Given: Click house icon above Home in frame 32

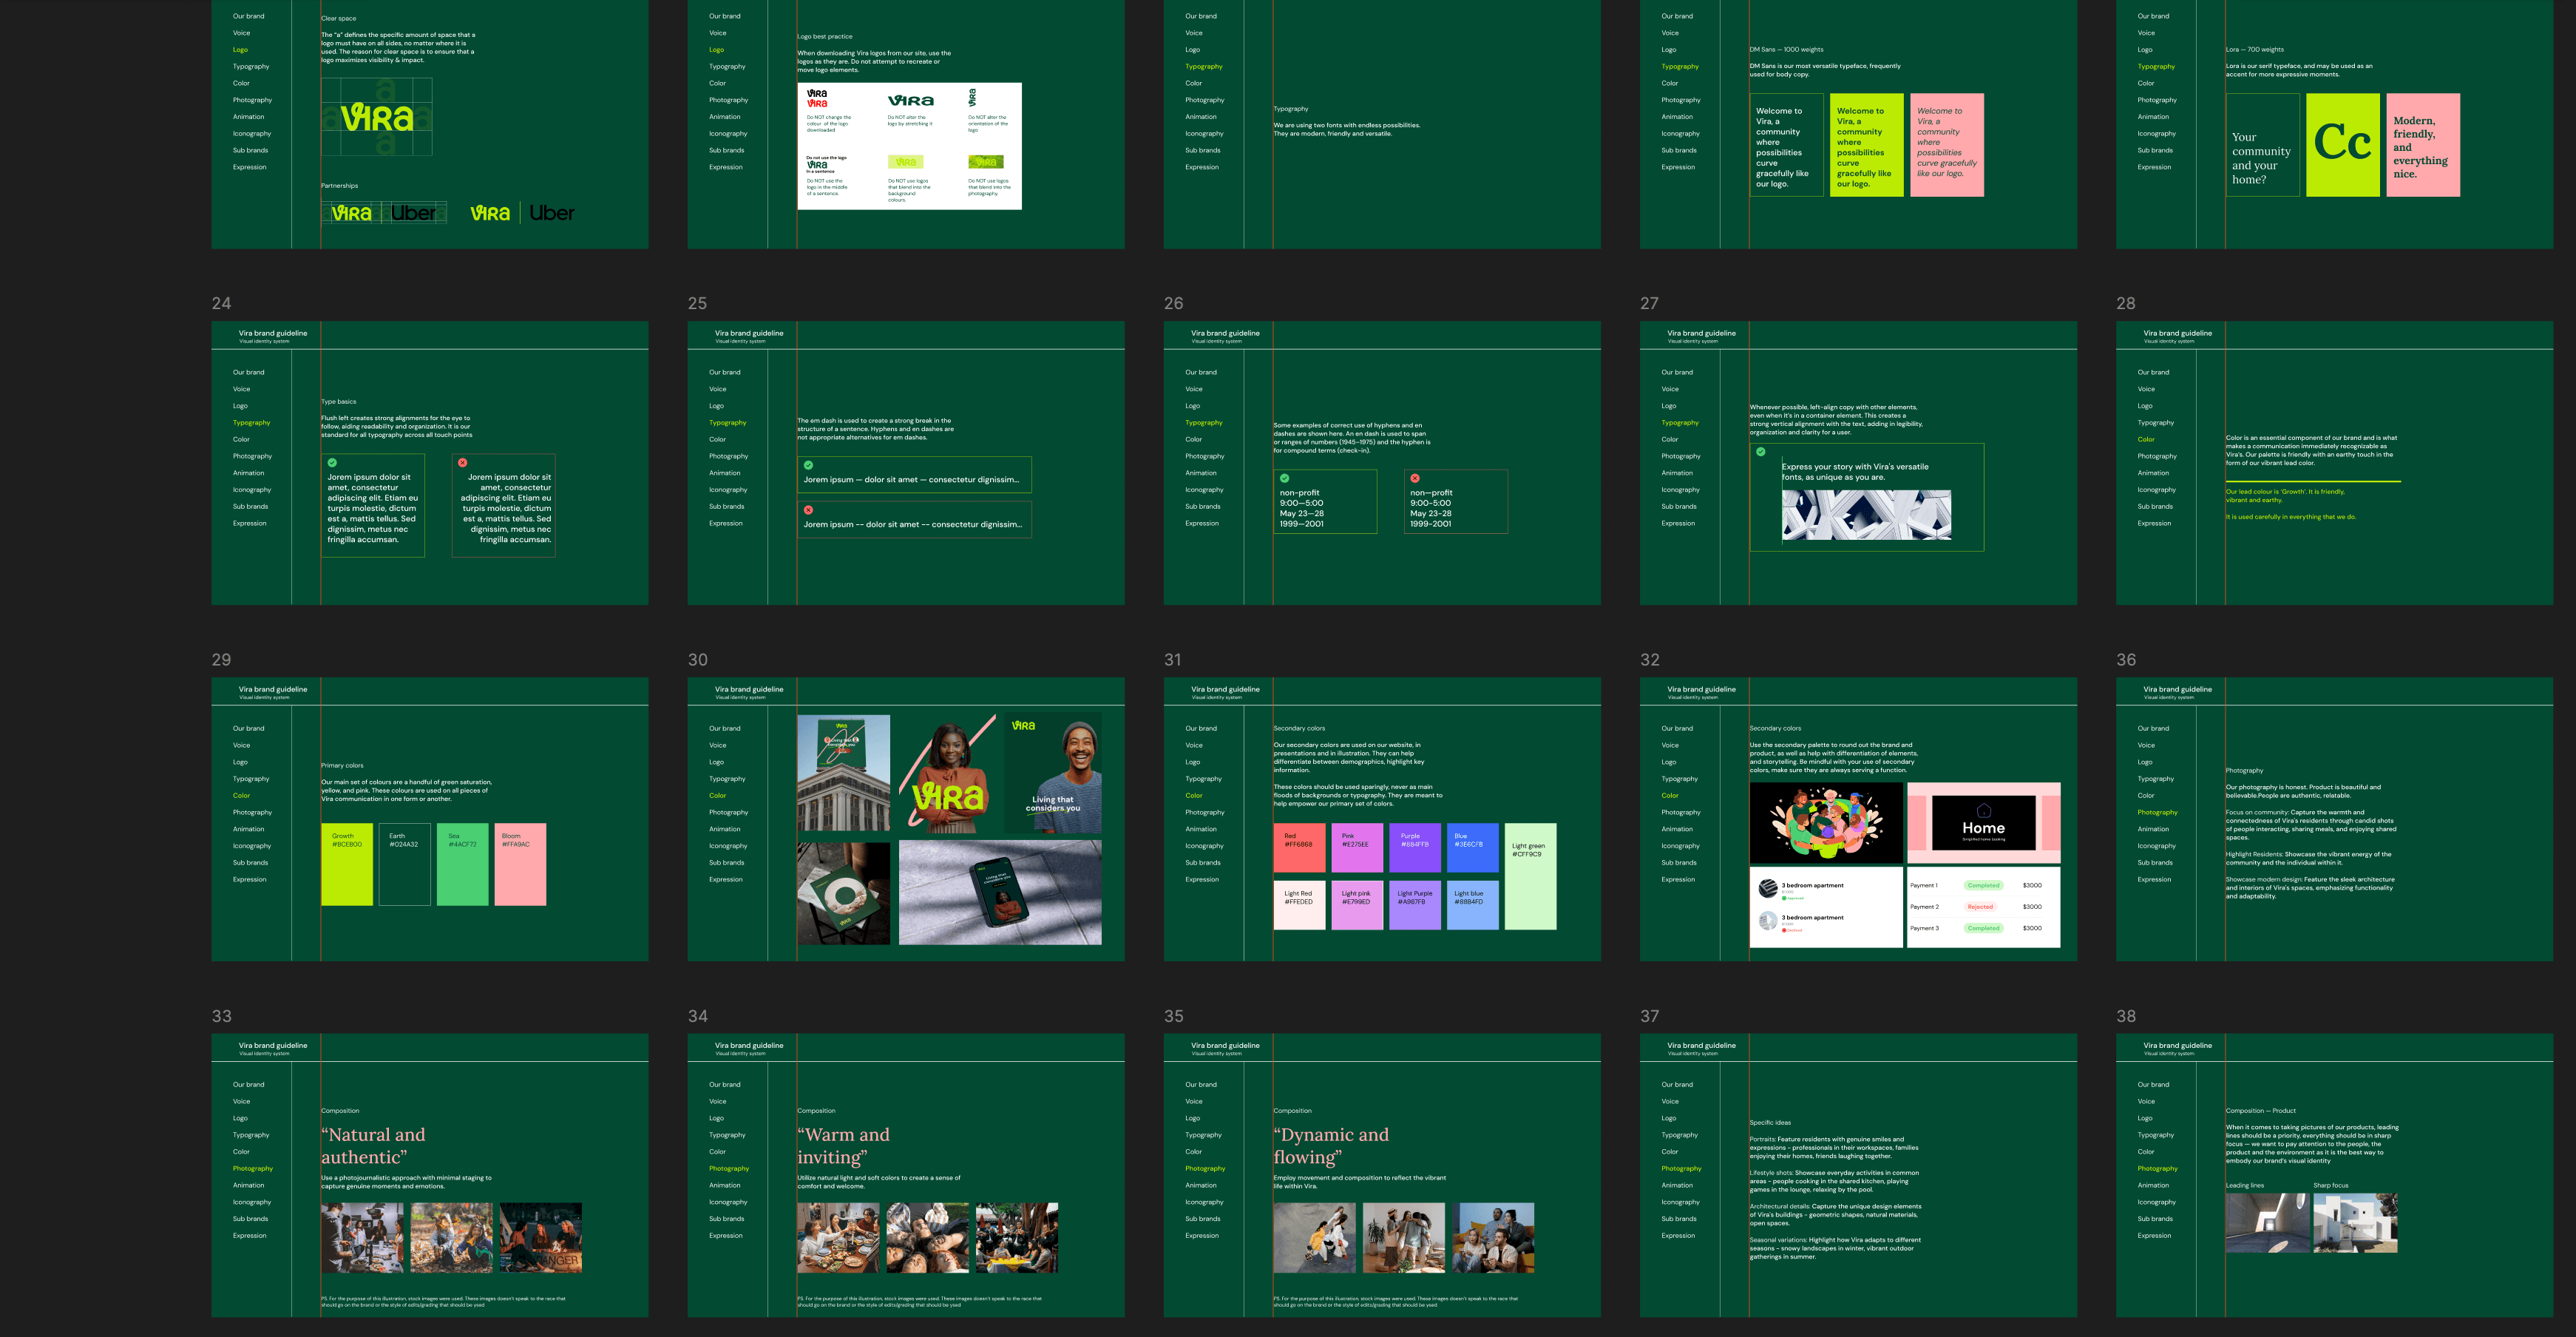Looking at the screenshot, I should pyautogui.click(x=1984, y=811).
